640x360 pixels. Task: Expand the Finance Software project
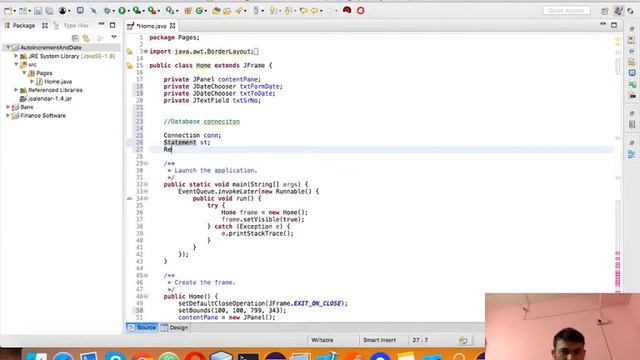(x=7, y=116)
